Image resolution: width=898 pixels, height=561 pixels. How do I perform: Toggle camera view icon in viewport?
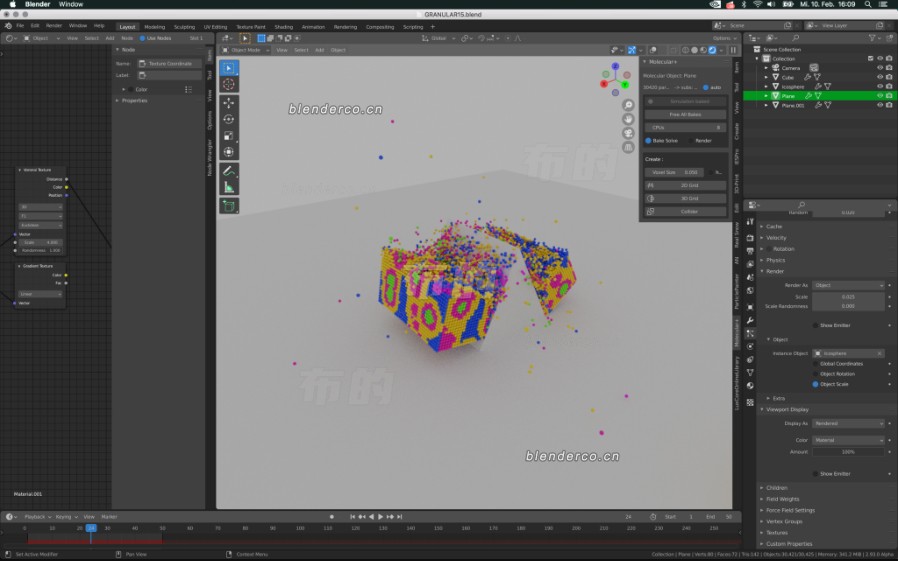point(628,133)
